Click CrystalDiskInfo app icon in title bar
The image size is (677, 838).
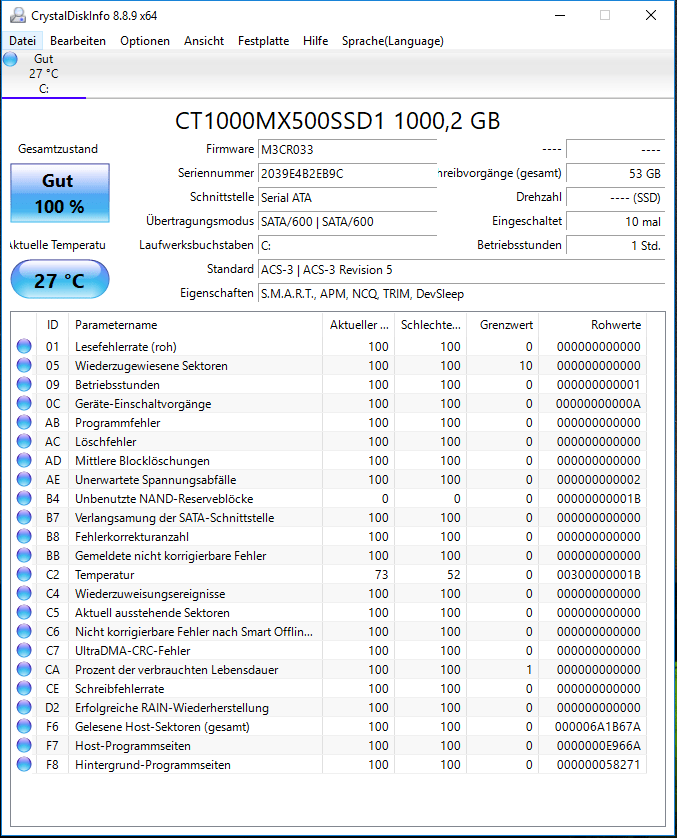18,15
